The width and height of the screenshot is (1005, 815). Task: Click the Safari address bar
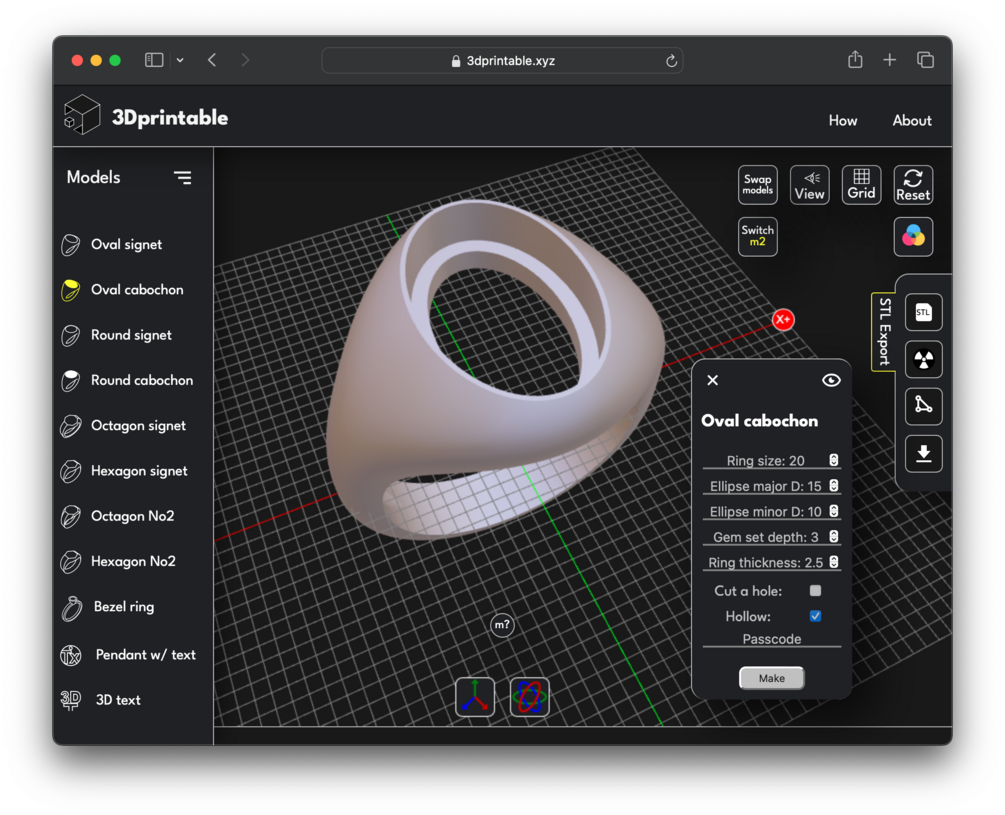point(502,61)
